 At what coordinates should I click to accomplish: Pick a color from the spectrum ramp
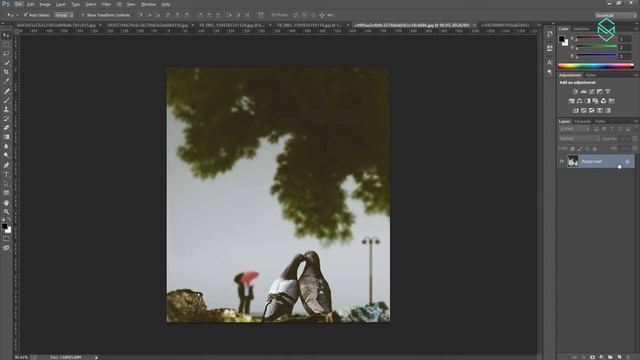click(x=596, y=66)
